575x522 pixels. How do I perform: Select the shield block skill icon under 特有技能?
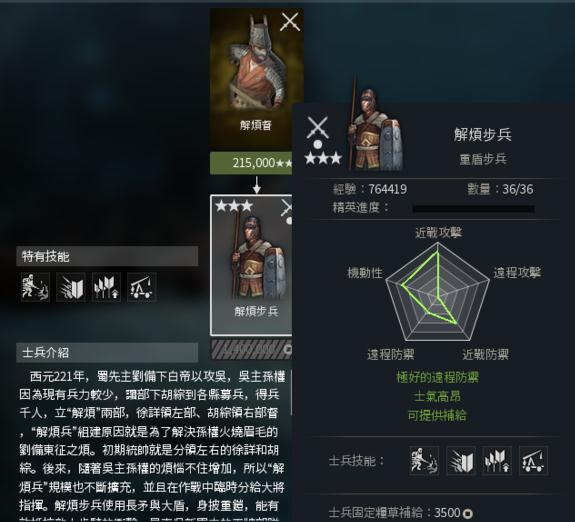[71, 287]
